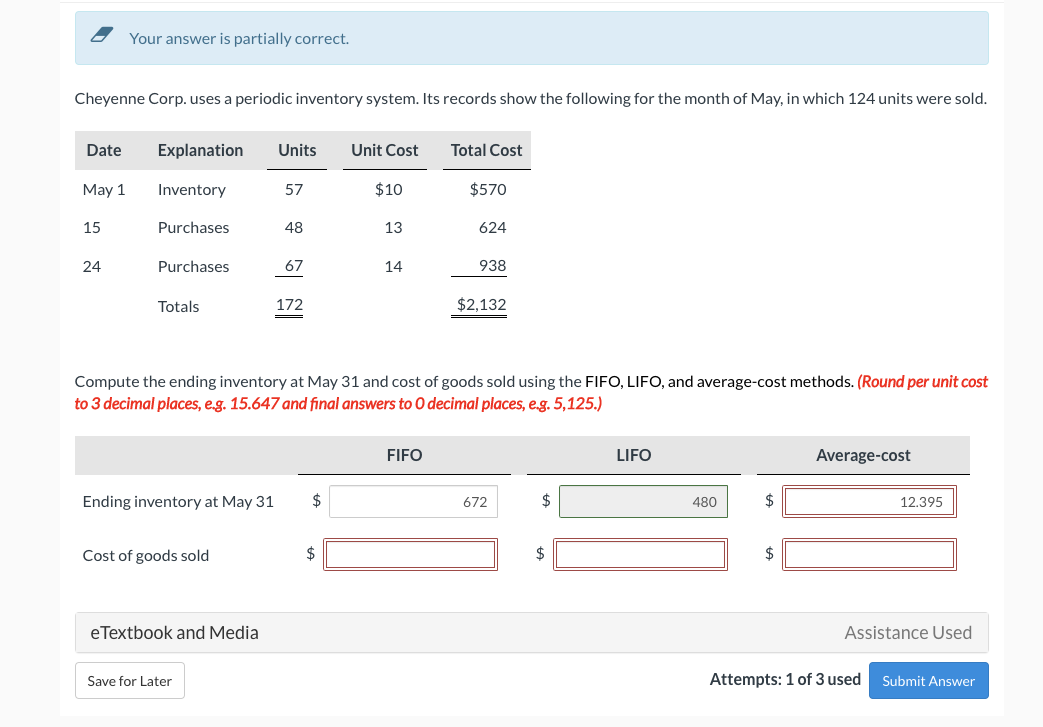Viewport: 1043px width, 727px height.
Task: Click the May 1 Inventory total cost $570
Action: (x=488, y=190)
